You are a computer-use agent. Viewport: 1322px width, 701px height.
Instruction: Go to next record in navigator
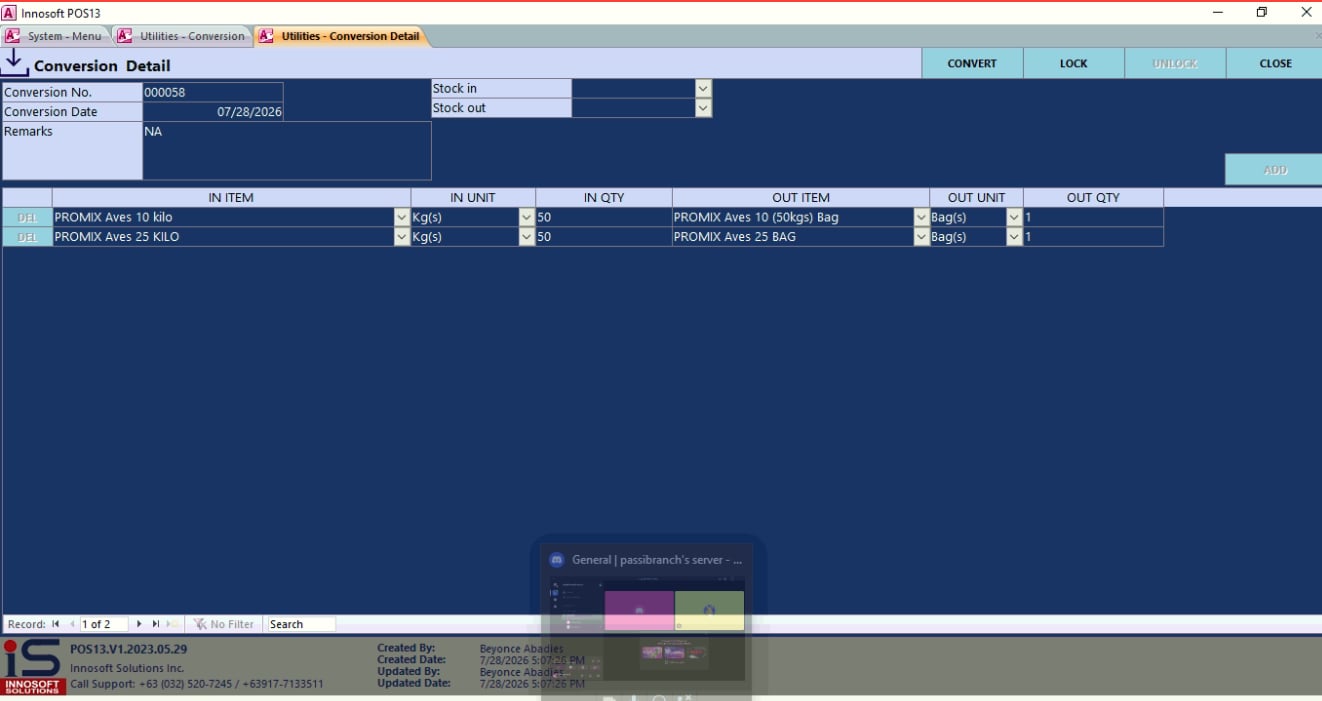(139, 624)
